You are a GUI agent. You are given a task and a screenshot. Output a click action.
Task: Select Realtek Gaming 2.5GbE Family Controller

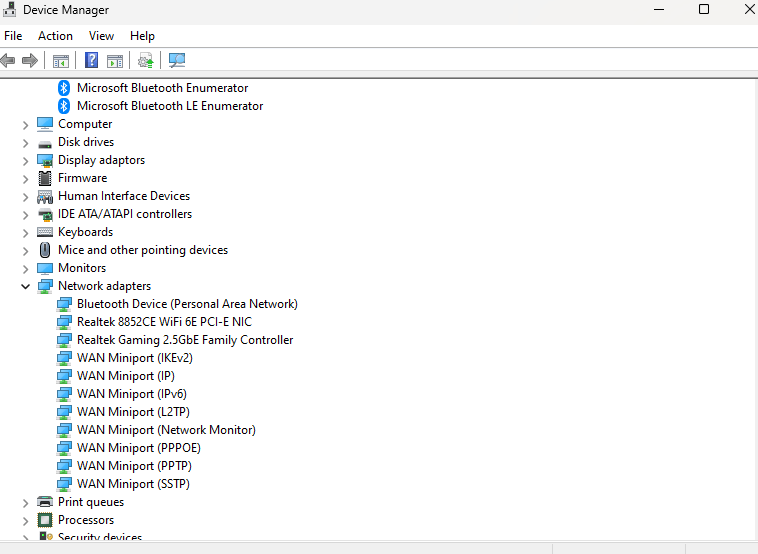coord(185,340)
